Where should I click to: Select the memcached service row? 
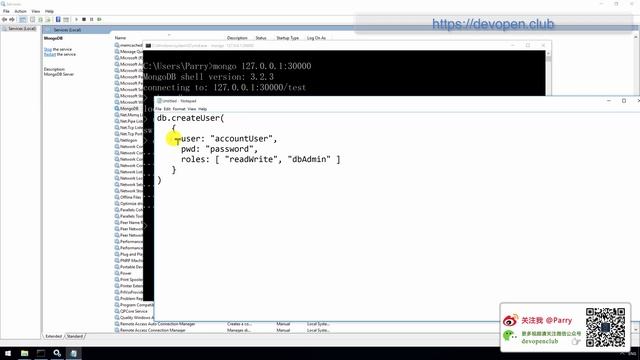pyautogui.click(x=129, y=45)
